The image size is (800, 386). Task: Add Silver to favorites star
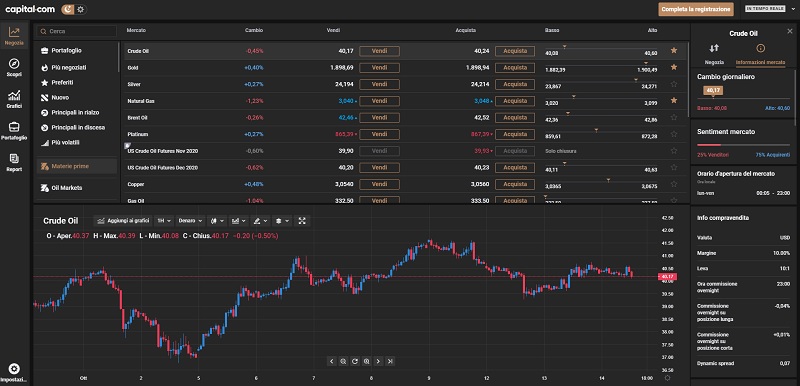(673, 84)
